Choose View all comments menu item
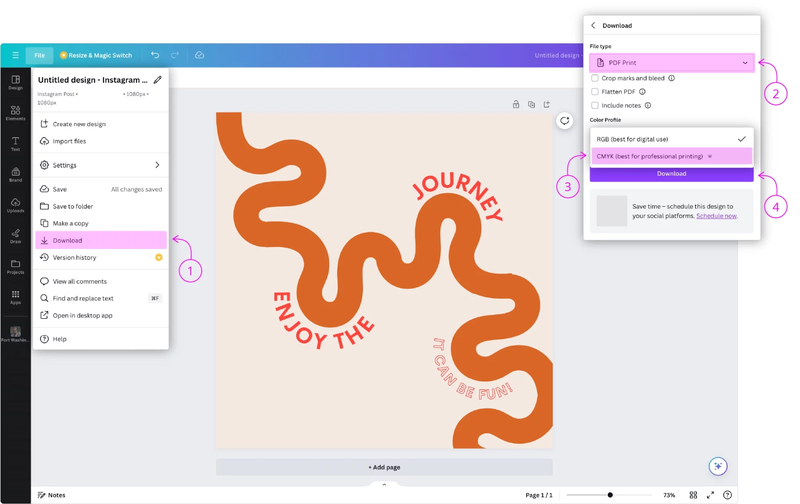 (x=101, y=281)
